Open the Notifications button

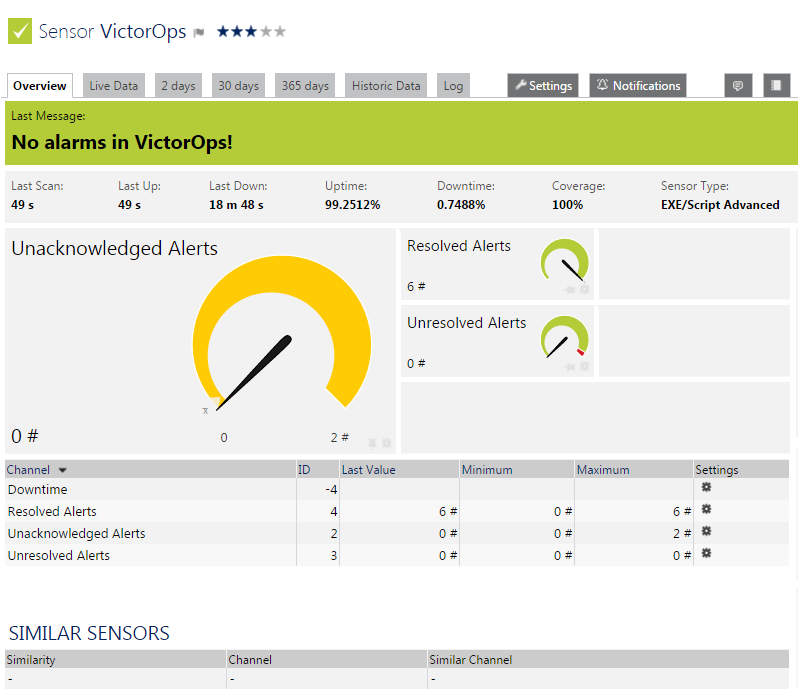637,86
